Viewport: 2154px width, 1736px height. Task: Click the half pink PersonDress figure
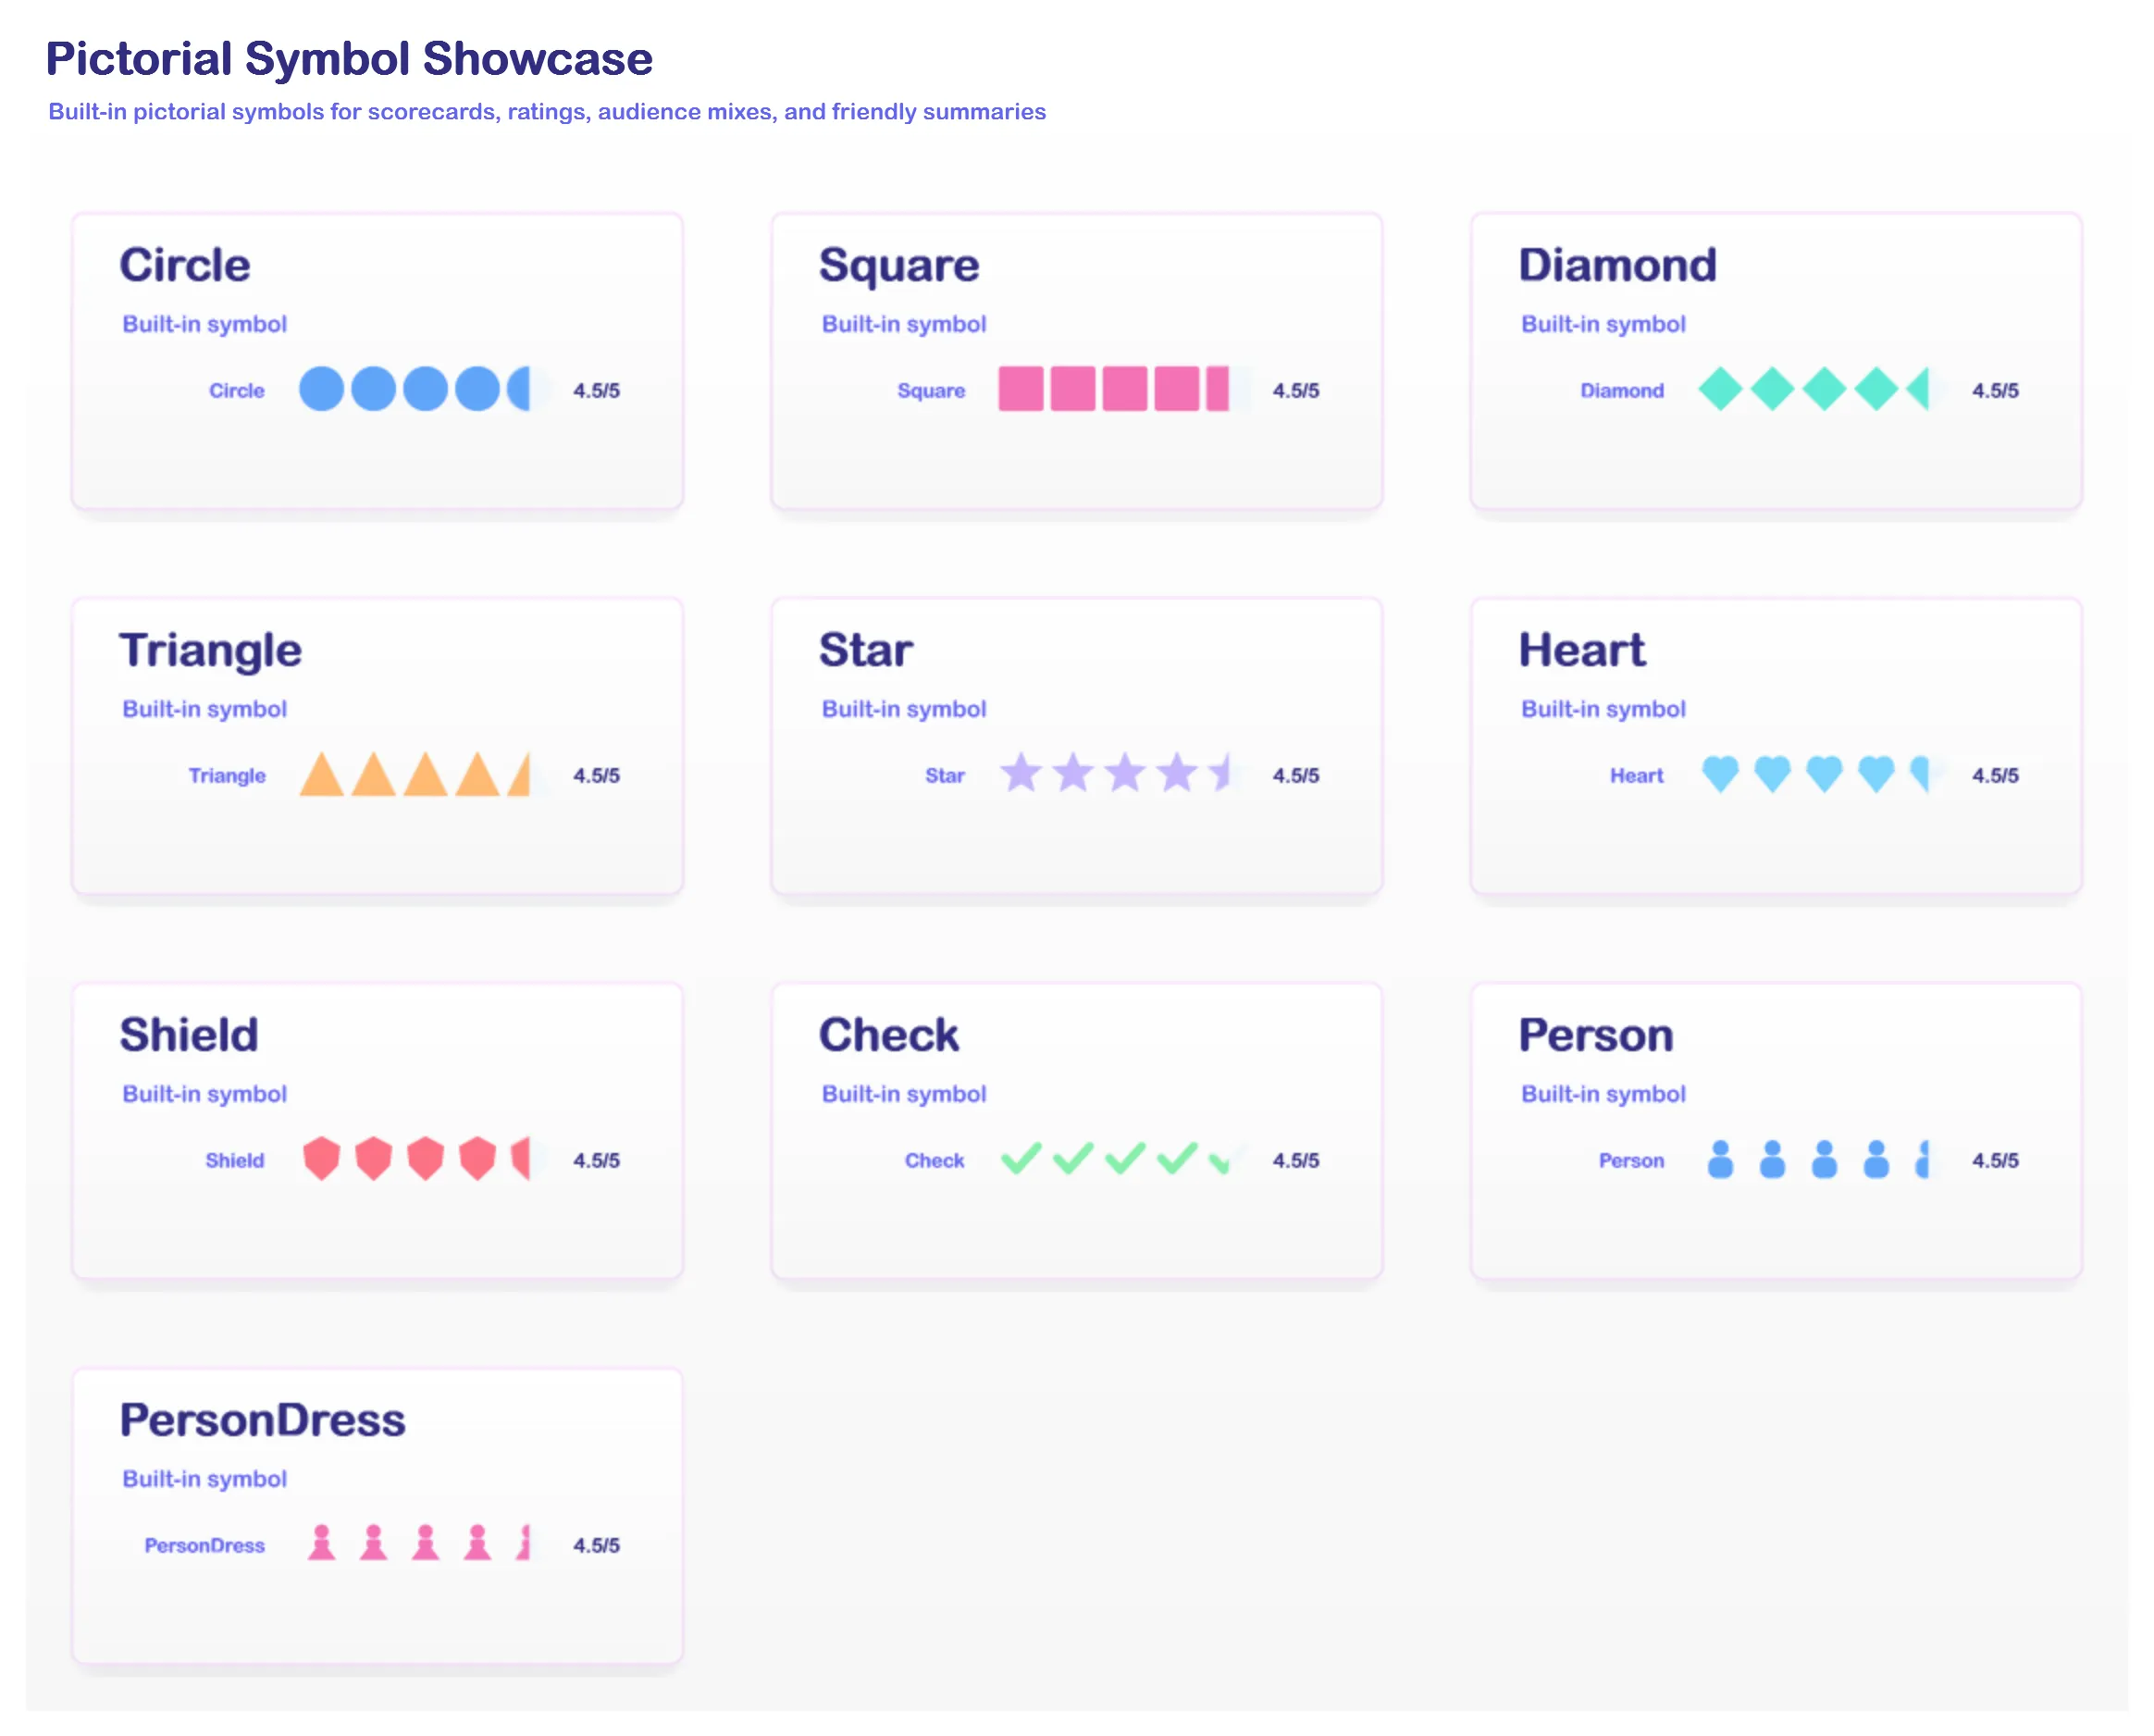[523, 1543]
